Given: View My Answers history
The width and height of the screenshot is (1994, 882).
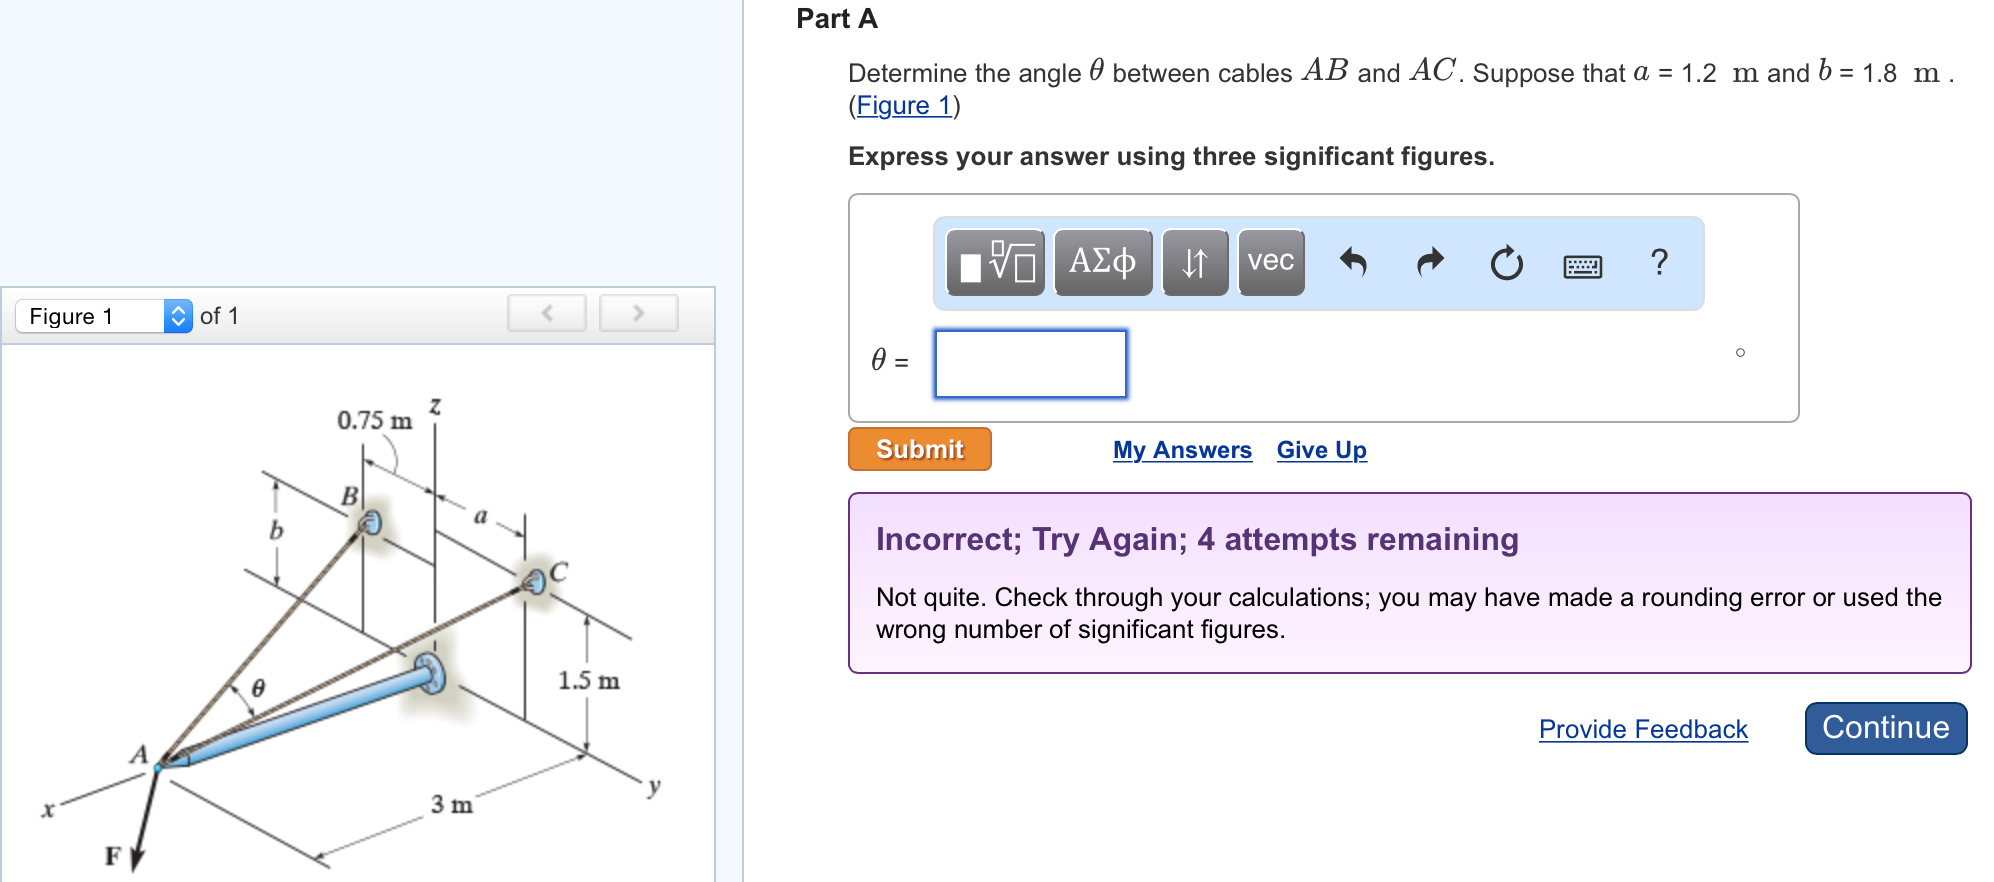Looking at the screenshot, I should coord(1182,450).
